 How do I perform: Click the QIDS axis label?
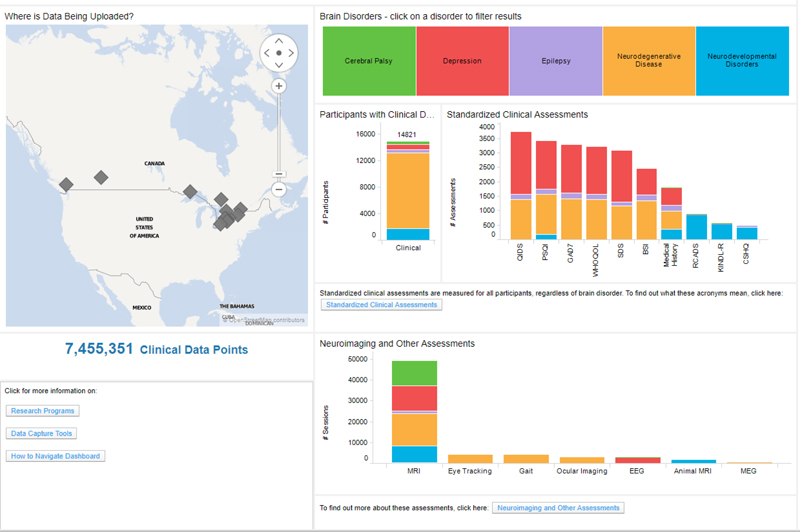point(520,252)
